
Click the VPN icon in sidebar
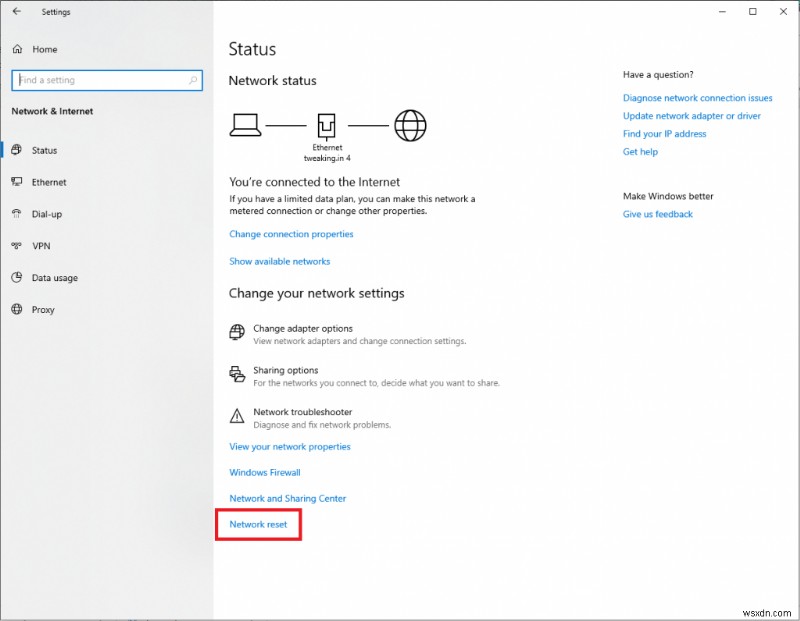(x=17, y=245)
